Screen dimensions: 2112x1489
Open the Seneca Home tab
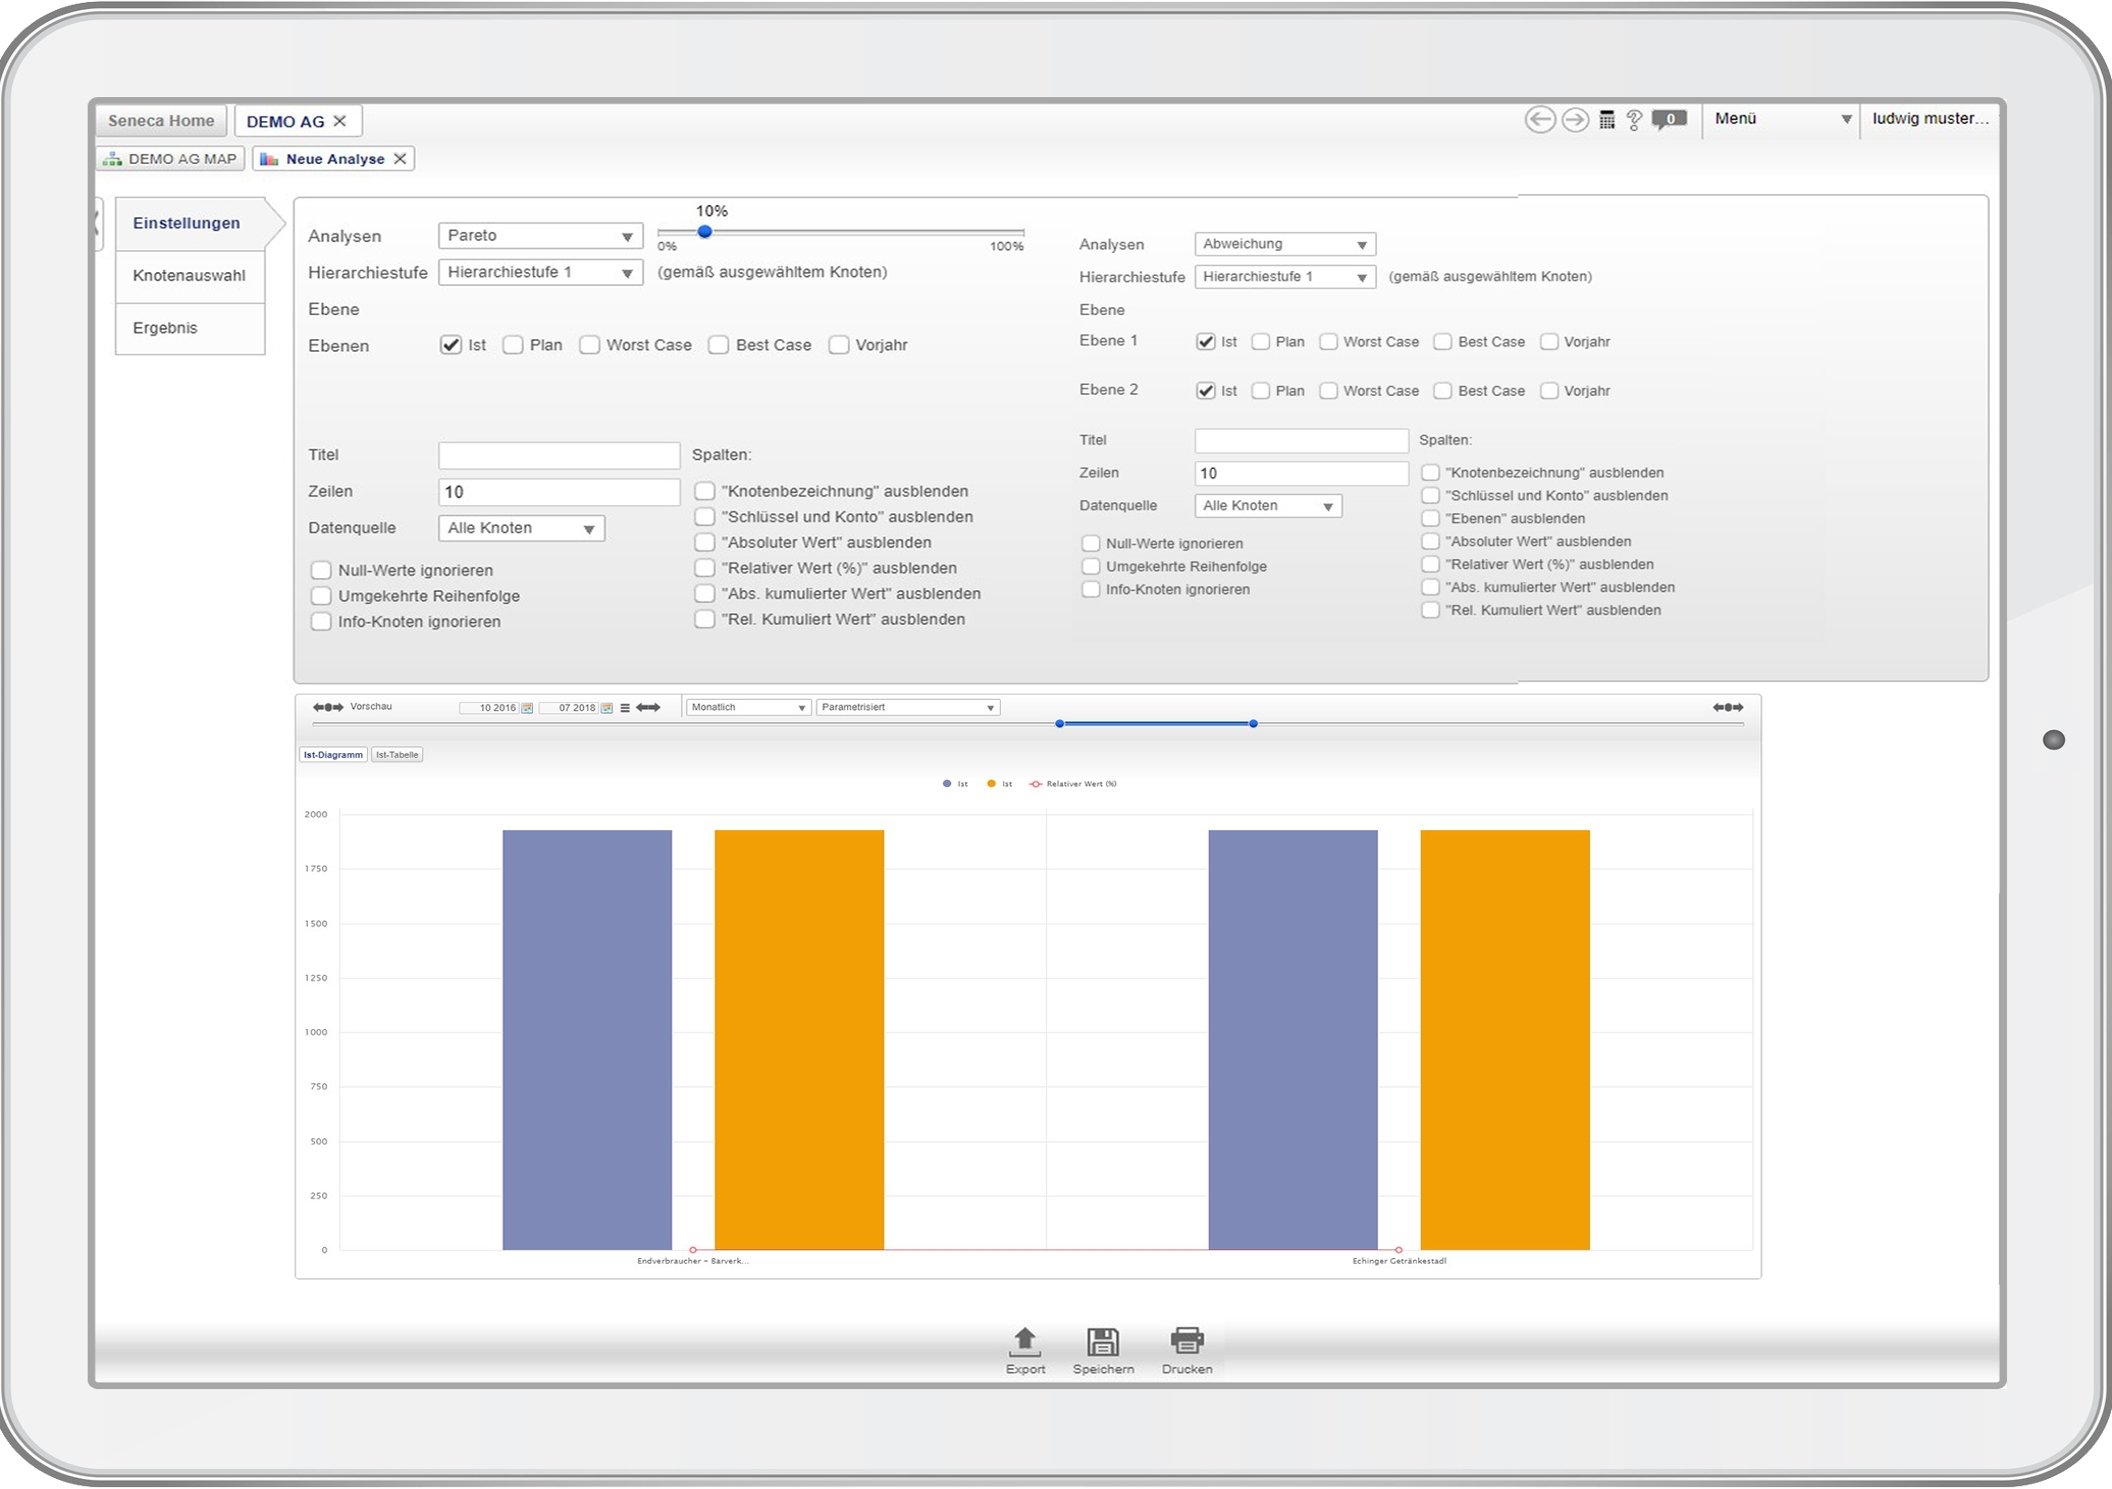click(161, 121)
